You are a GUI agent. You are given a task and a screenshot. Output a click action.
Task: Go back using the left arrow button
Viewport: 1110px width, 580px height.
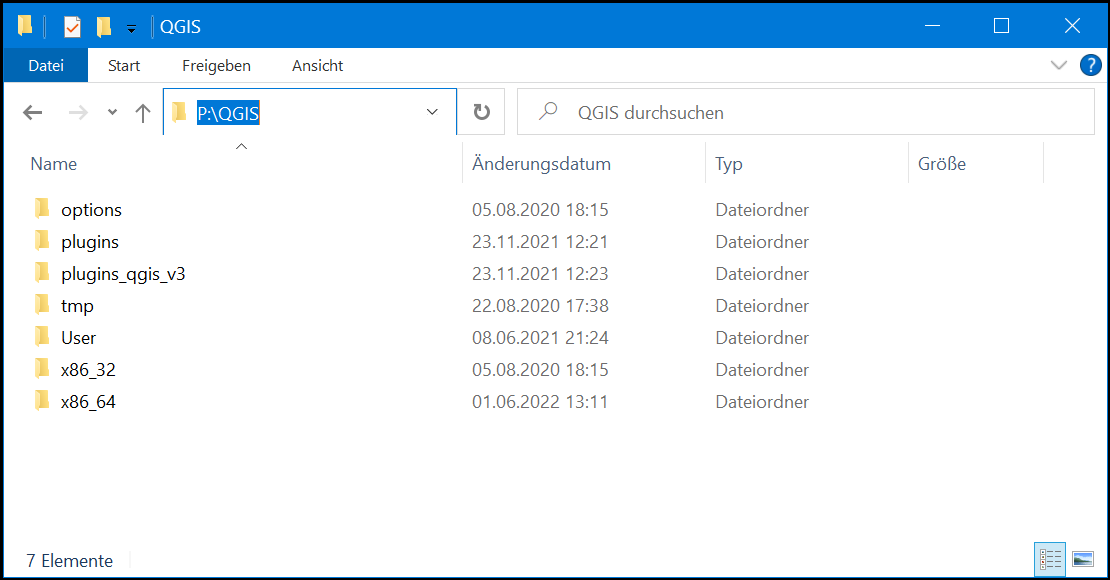(33, 113)
